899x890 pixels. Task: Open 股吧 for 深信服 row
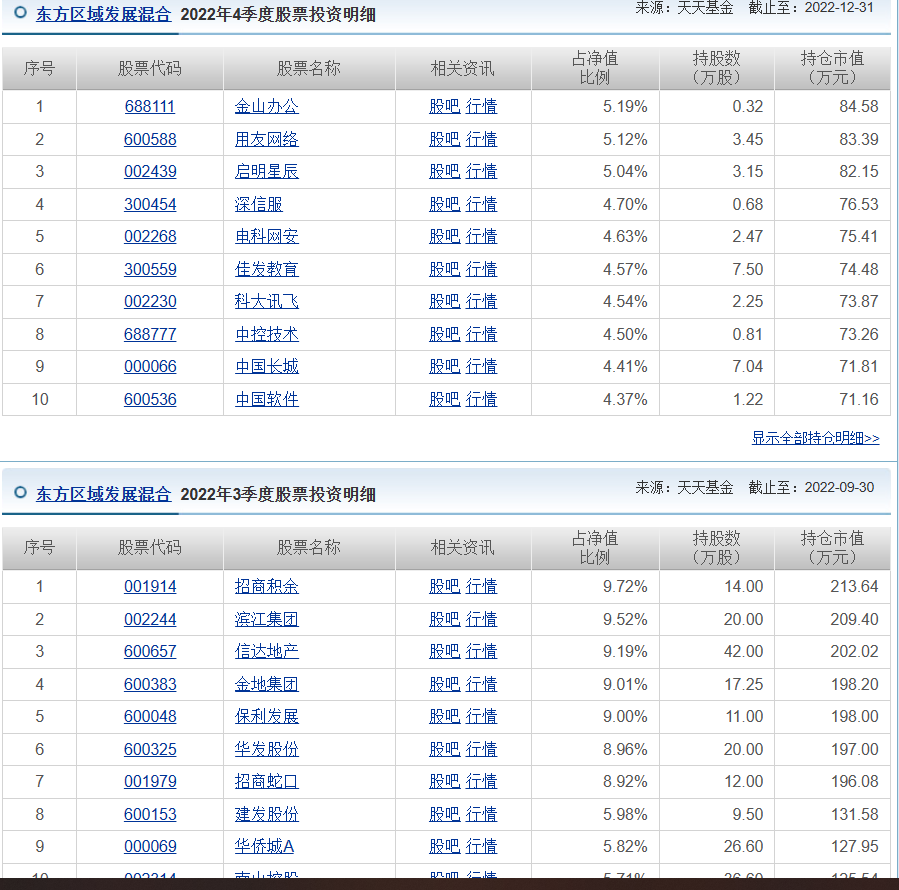tap(444, 204)
